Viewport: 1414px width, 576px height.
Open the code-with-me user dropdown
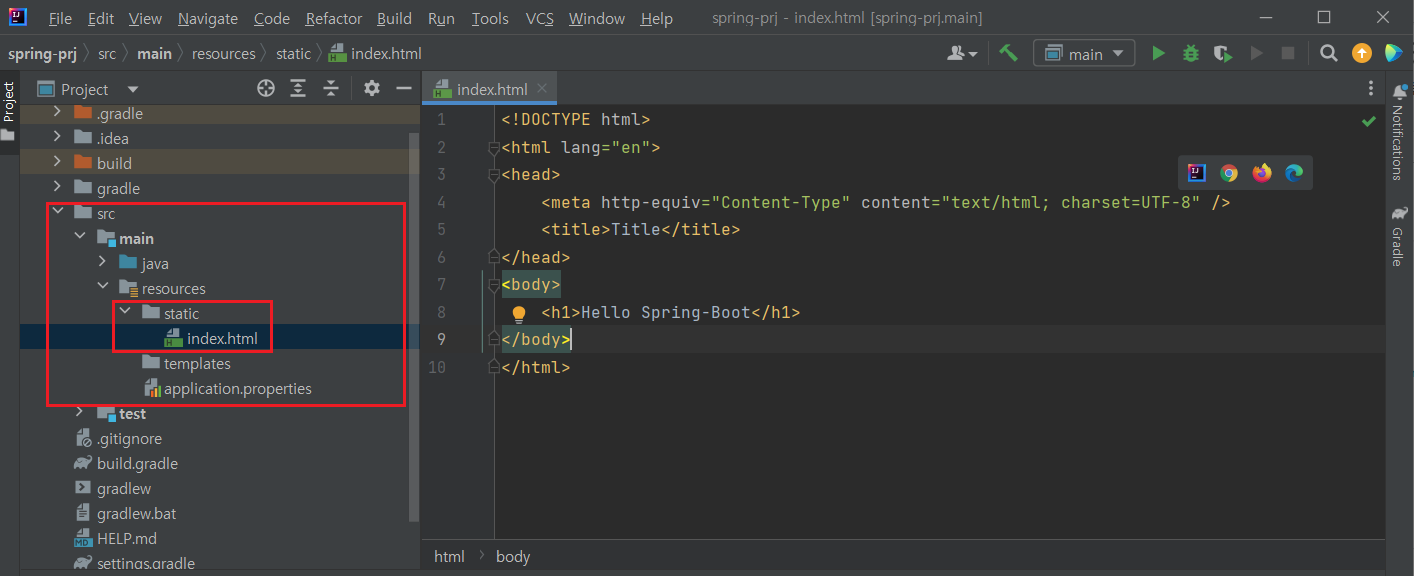962,54
